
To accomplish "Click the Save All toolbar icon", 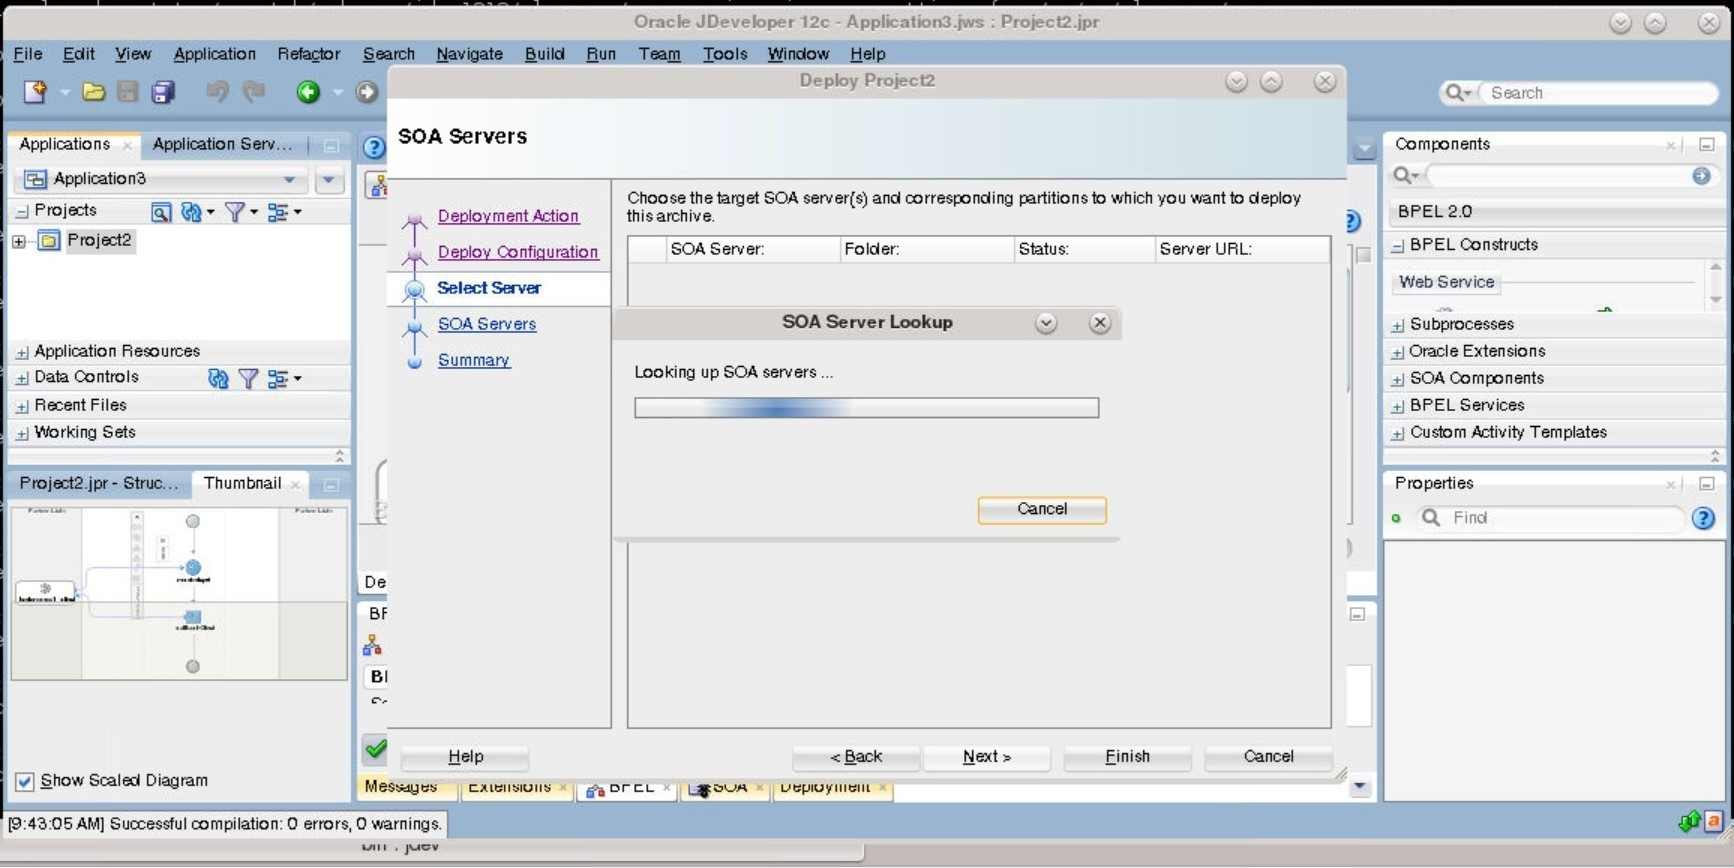I will 162,92.
